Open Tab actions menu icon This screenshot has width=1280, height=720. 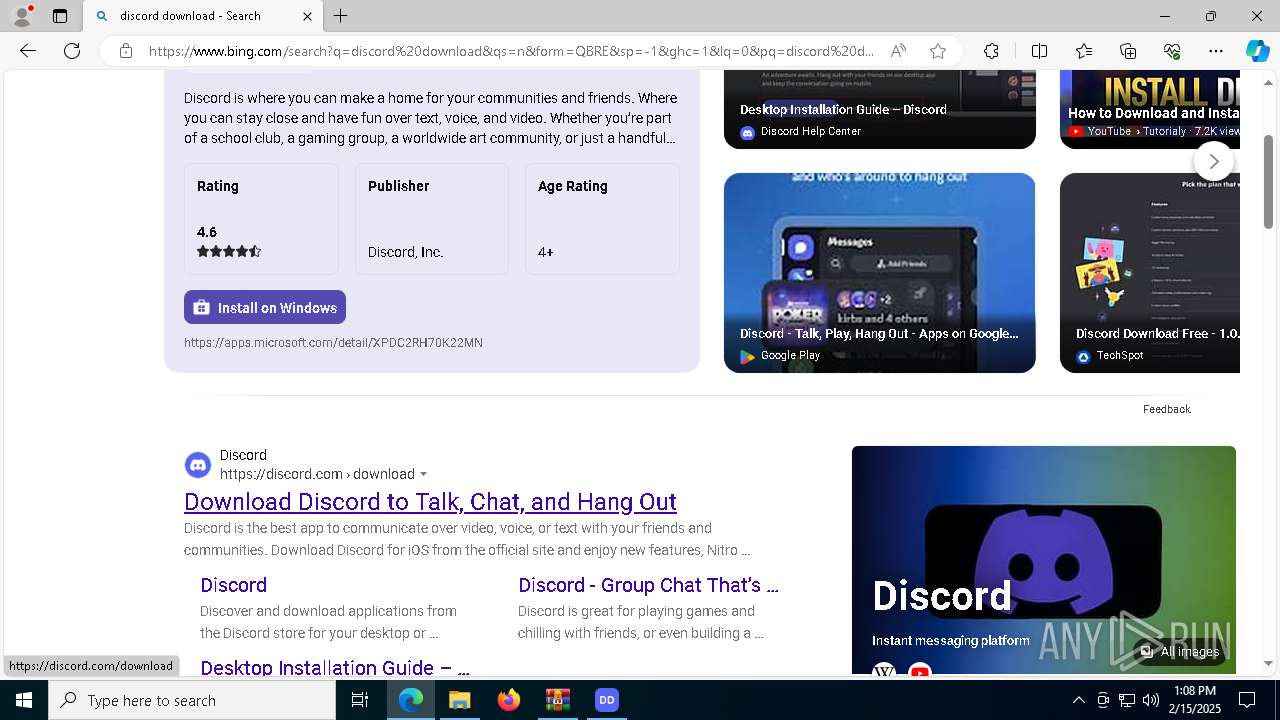click(x=60, y=16)
